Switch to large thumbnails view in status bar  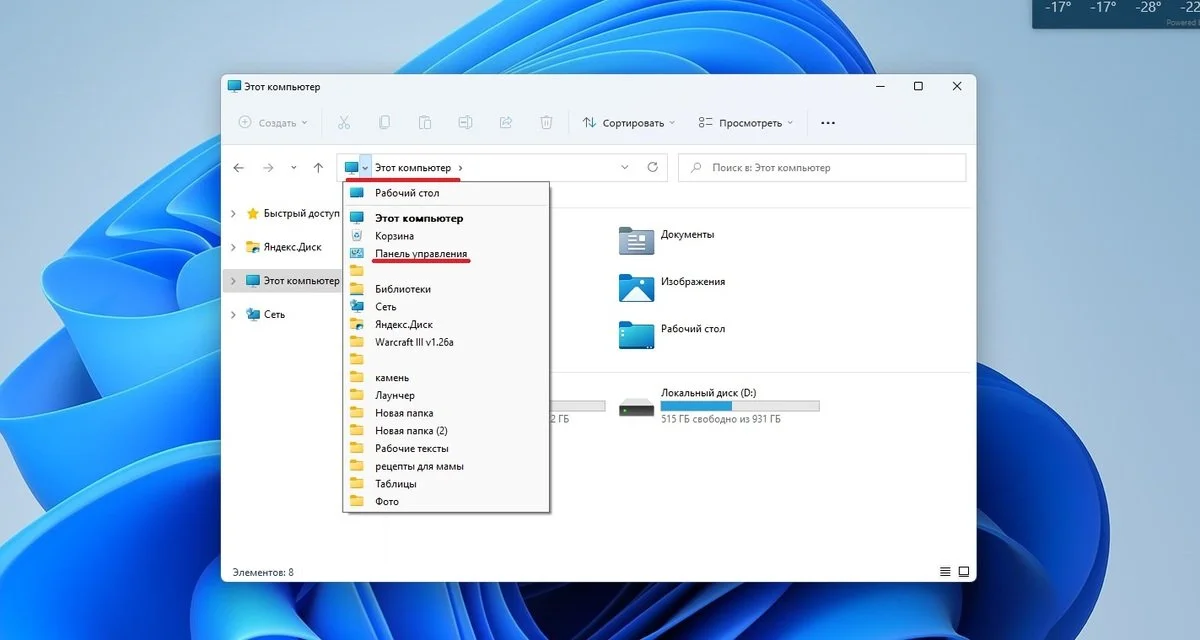[x=964, y=572]
